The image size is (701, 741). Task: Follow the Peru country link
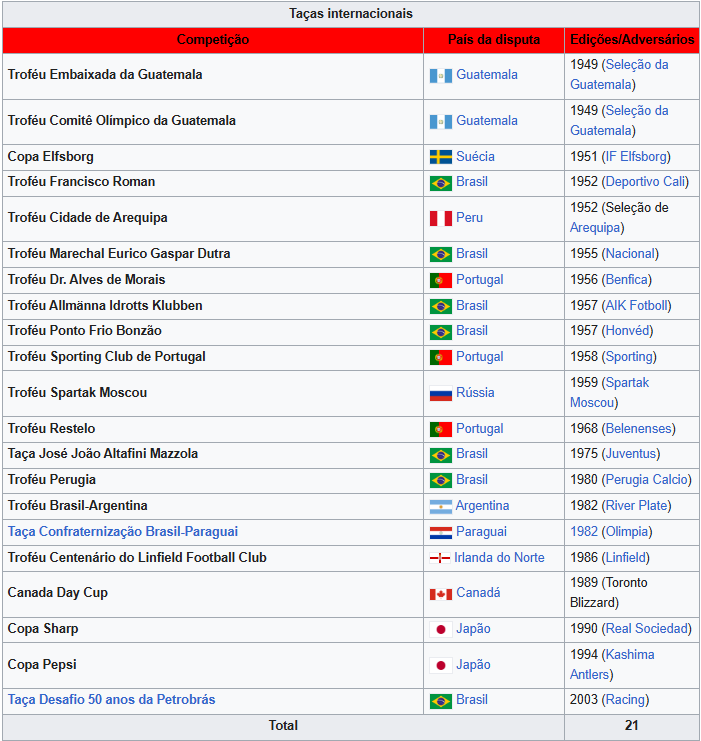pos(469,217)
